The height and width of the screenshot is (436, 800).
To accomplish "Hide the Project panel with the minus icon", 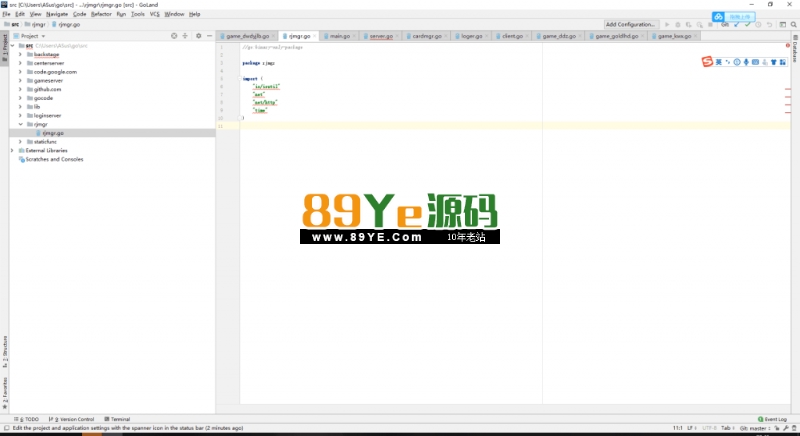I will 209,36.
